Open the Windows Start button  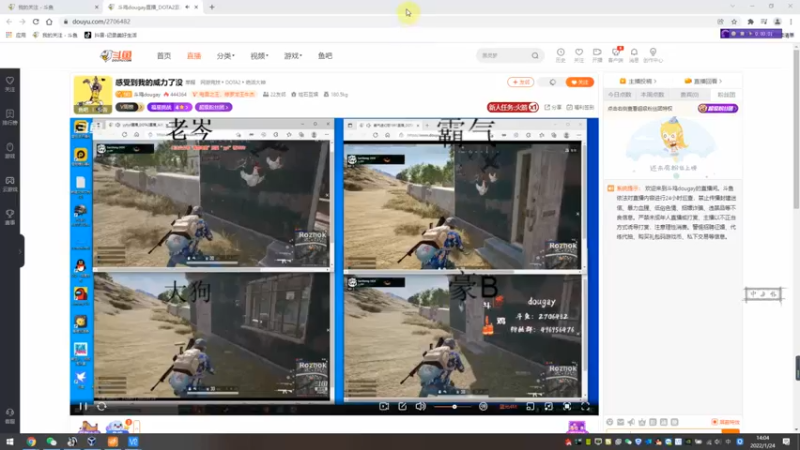click(x=10, y=442)
